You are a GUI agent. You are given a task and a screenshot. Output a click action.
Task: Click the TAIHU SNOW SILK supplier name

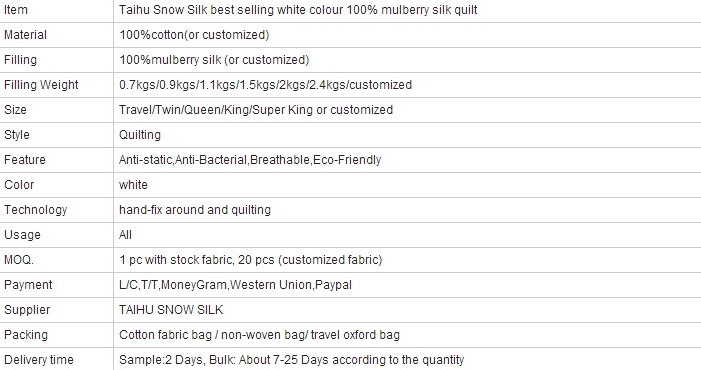(171, 310)
